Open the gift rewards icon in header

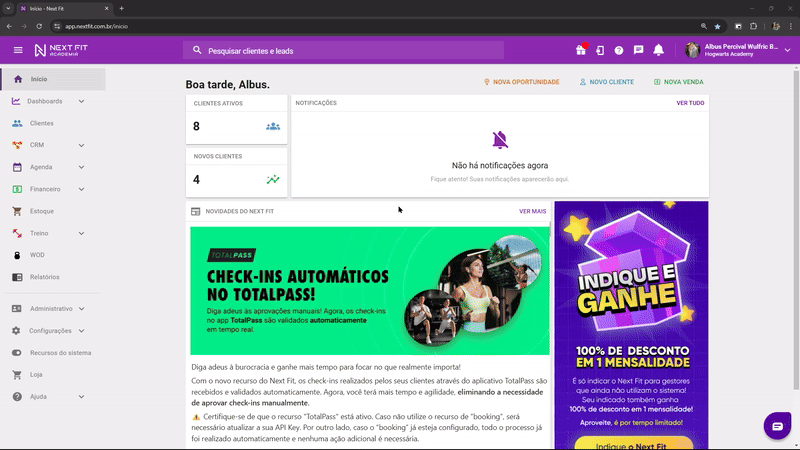coord(581,50)
